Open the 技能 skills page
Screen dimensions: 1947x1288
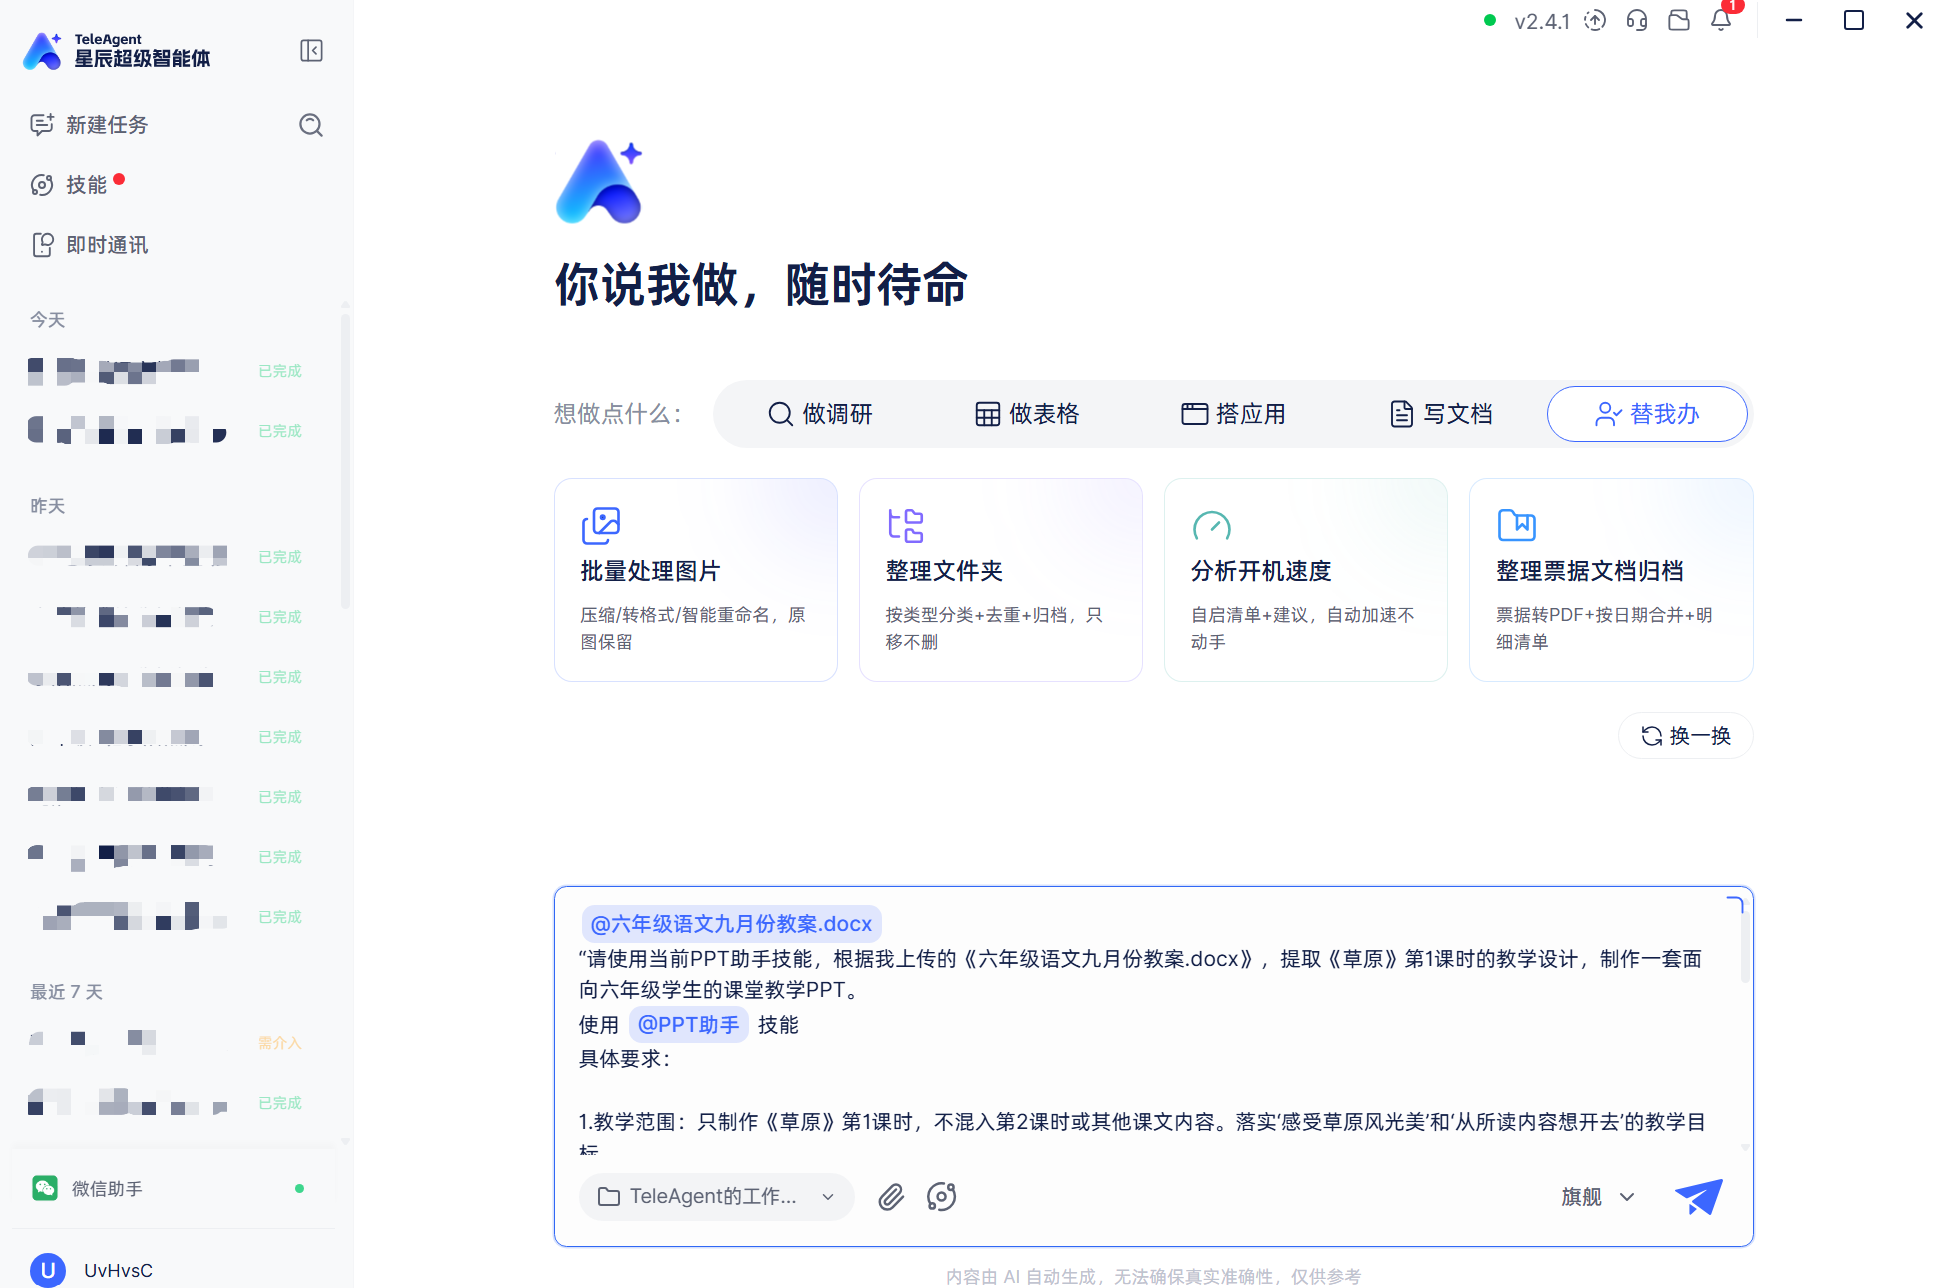[70, 185]
